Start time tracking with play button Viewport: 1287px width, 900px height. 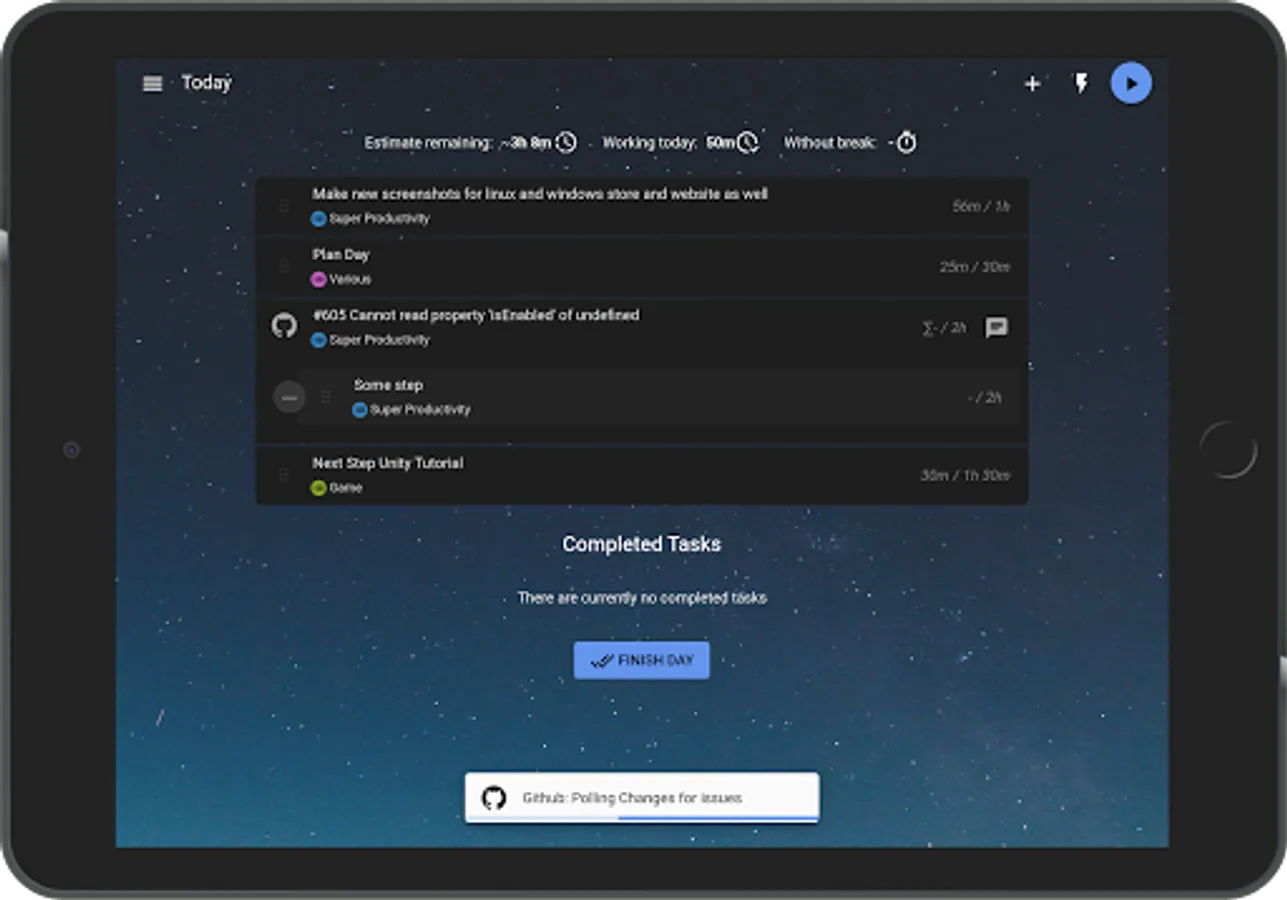[1131, 83]
